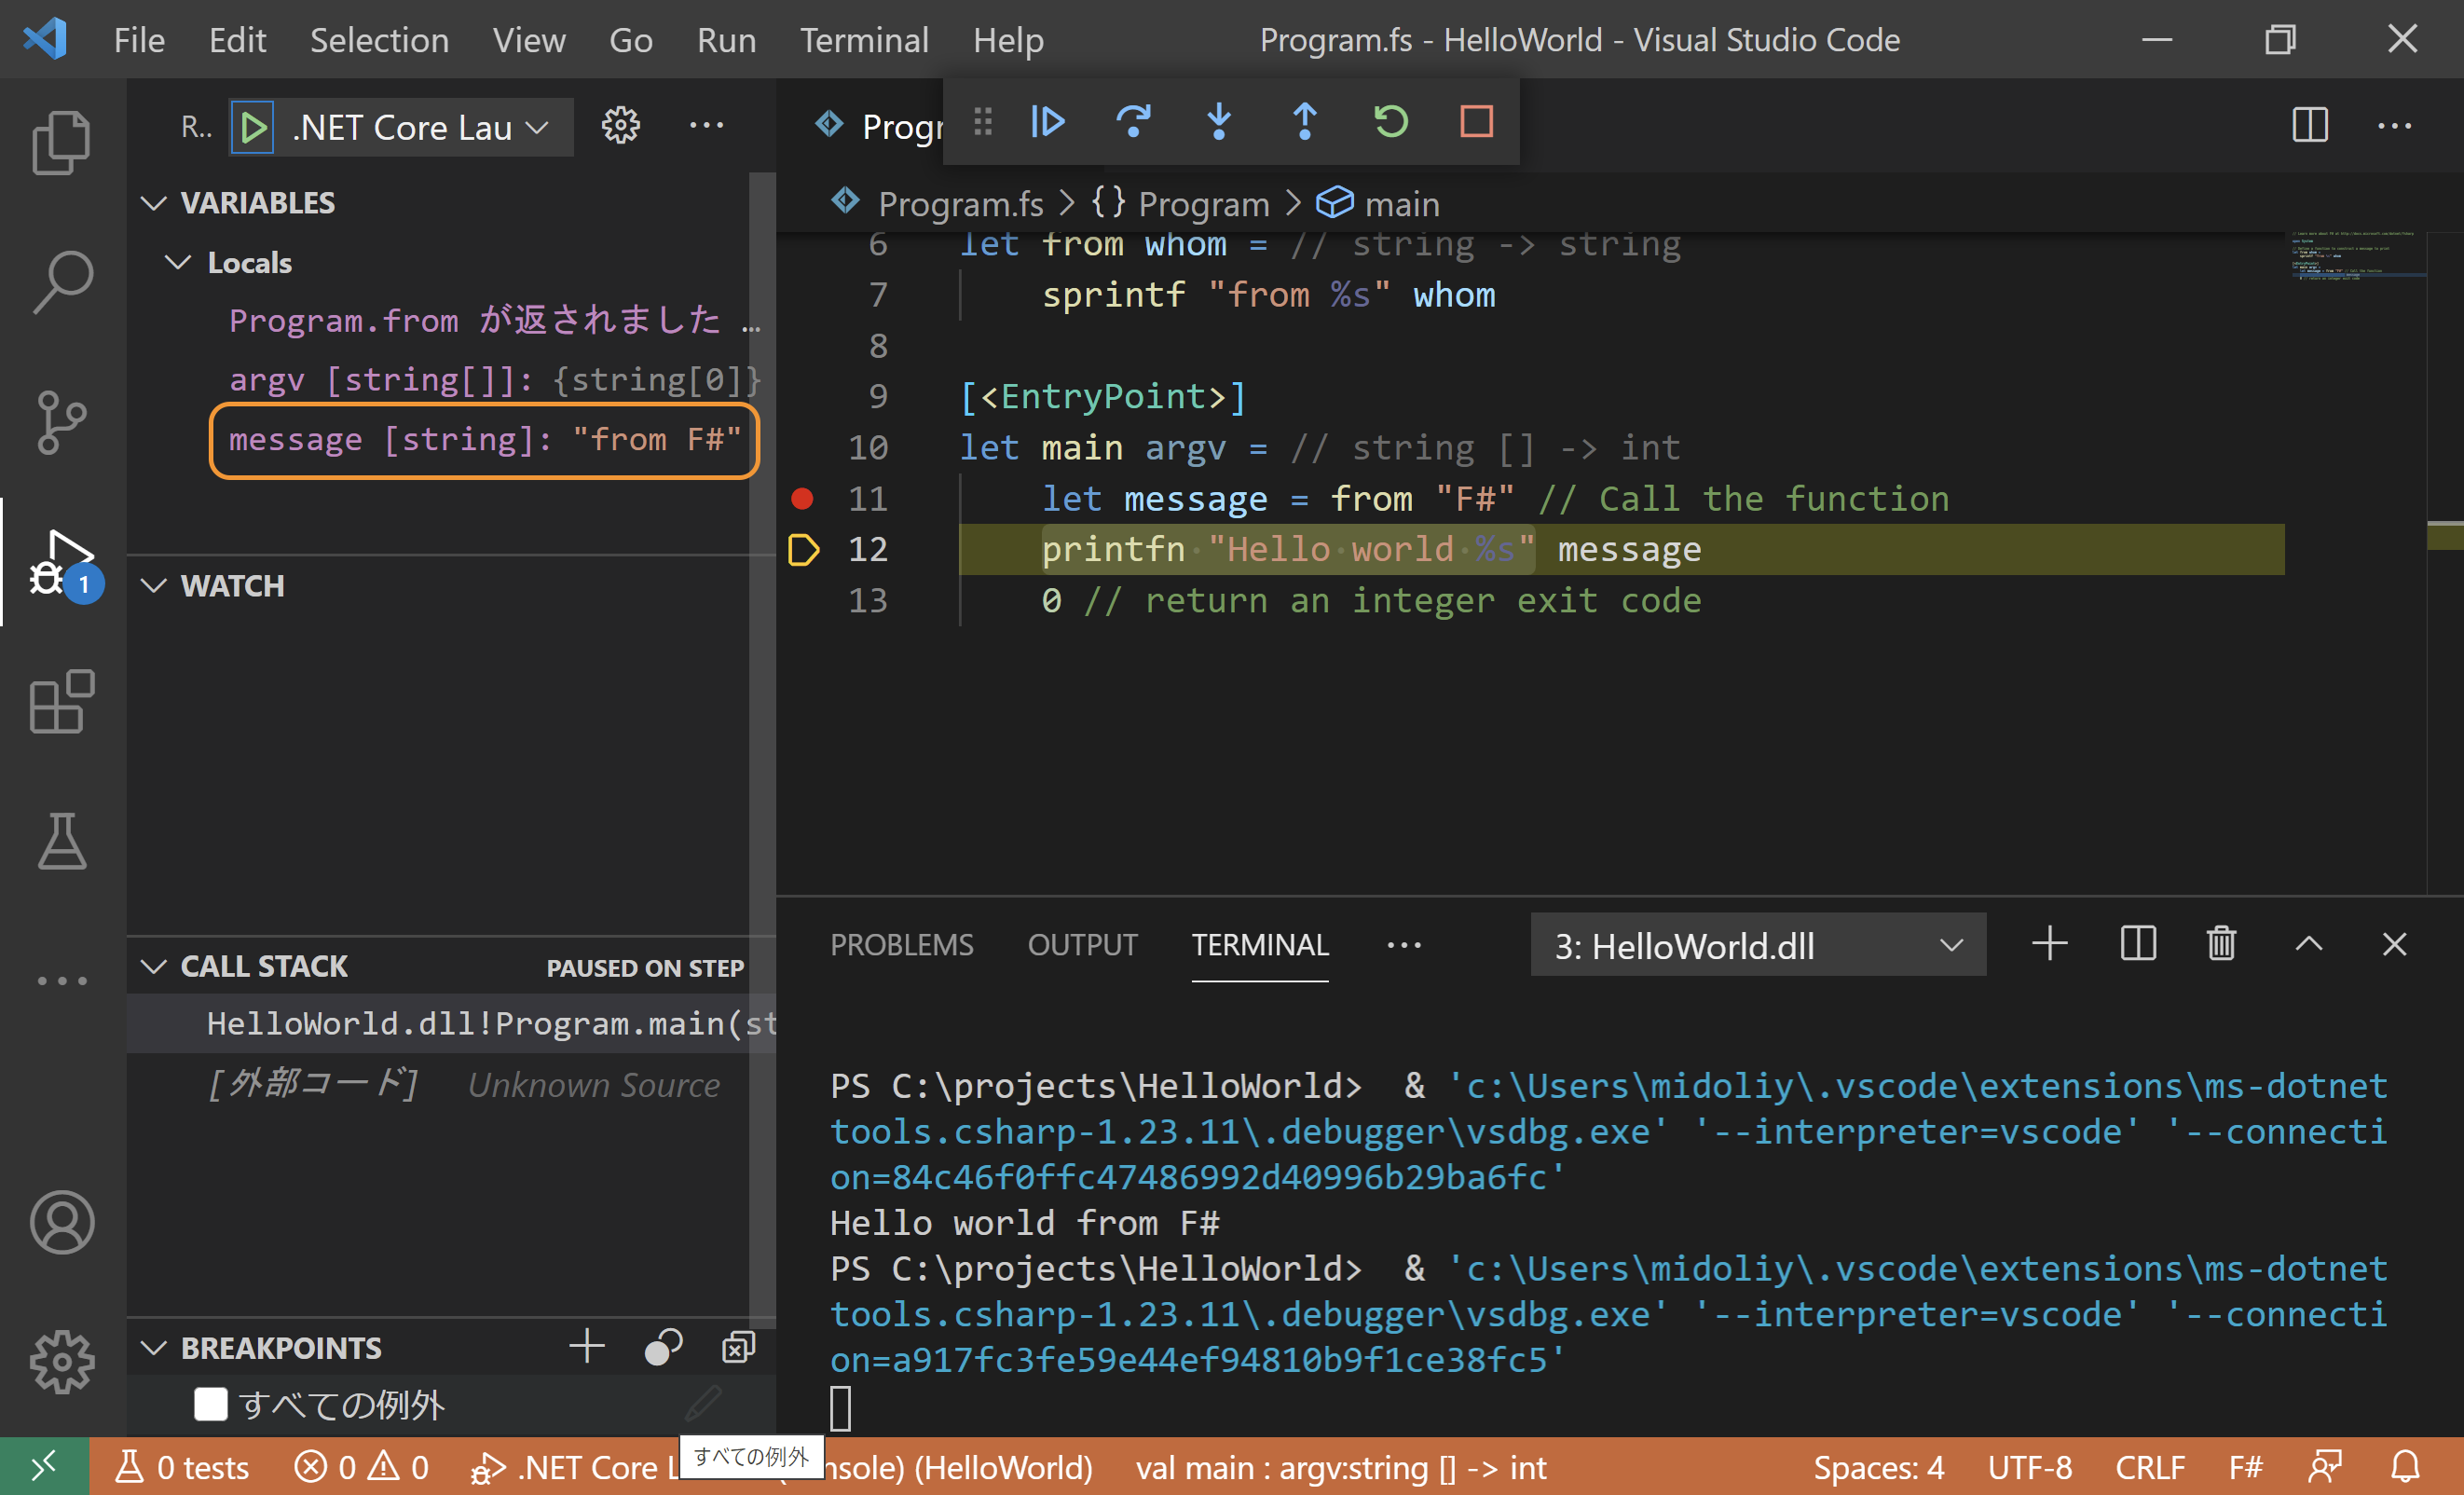Click the Step Into arrow icon
This screenshot has height=1495, width=2464.
(x=1219, y=122)
